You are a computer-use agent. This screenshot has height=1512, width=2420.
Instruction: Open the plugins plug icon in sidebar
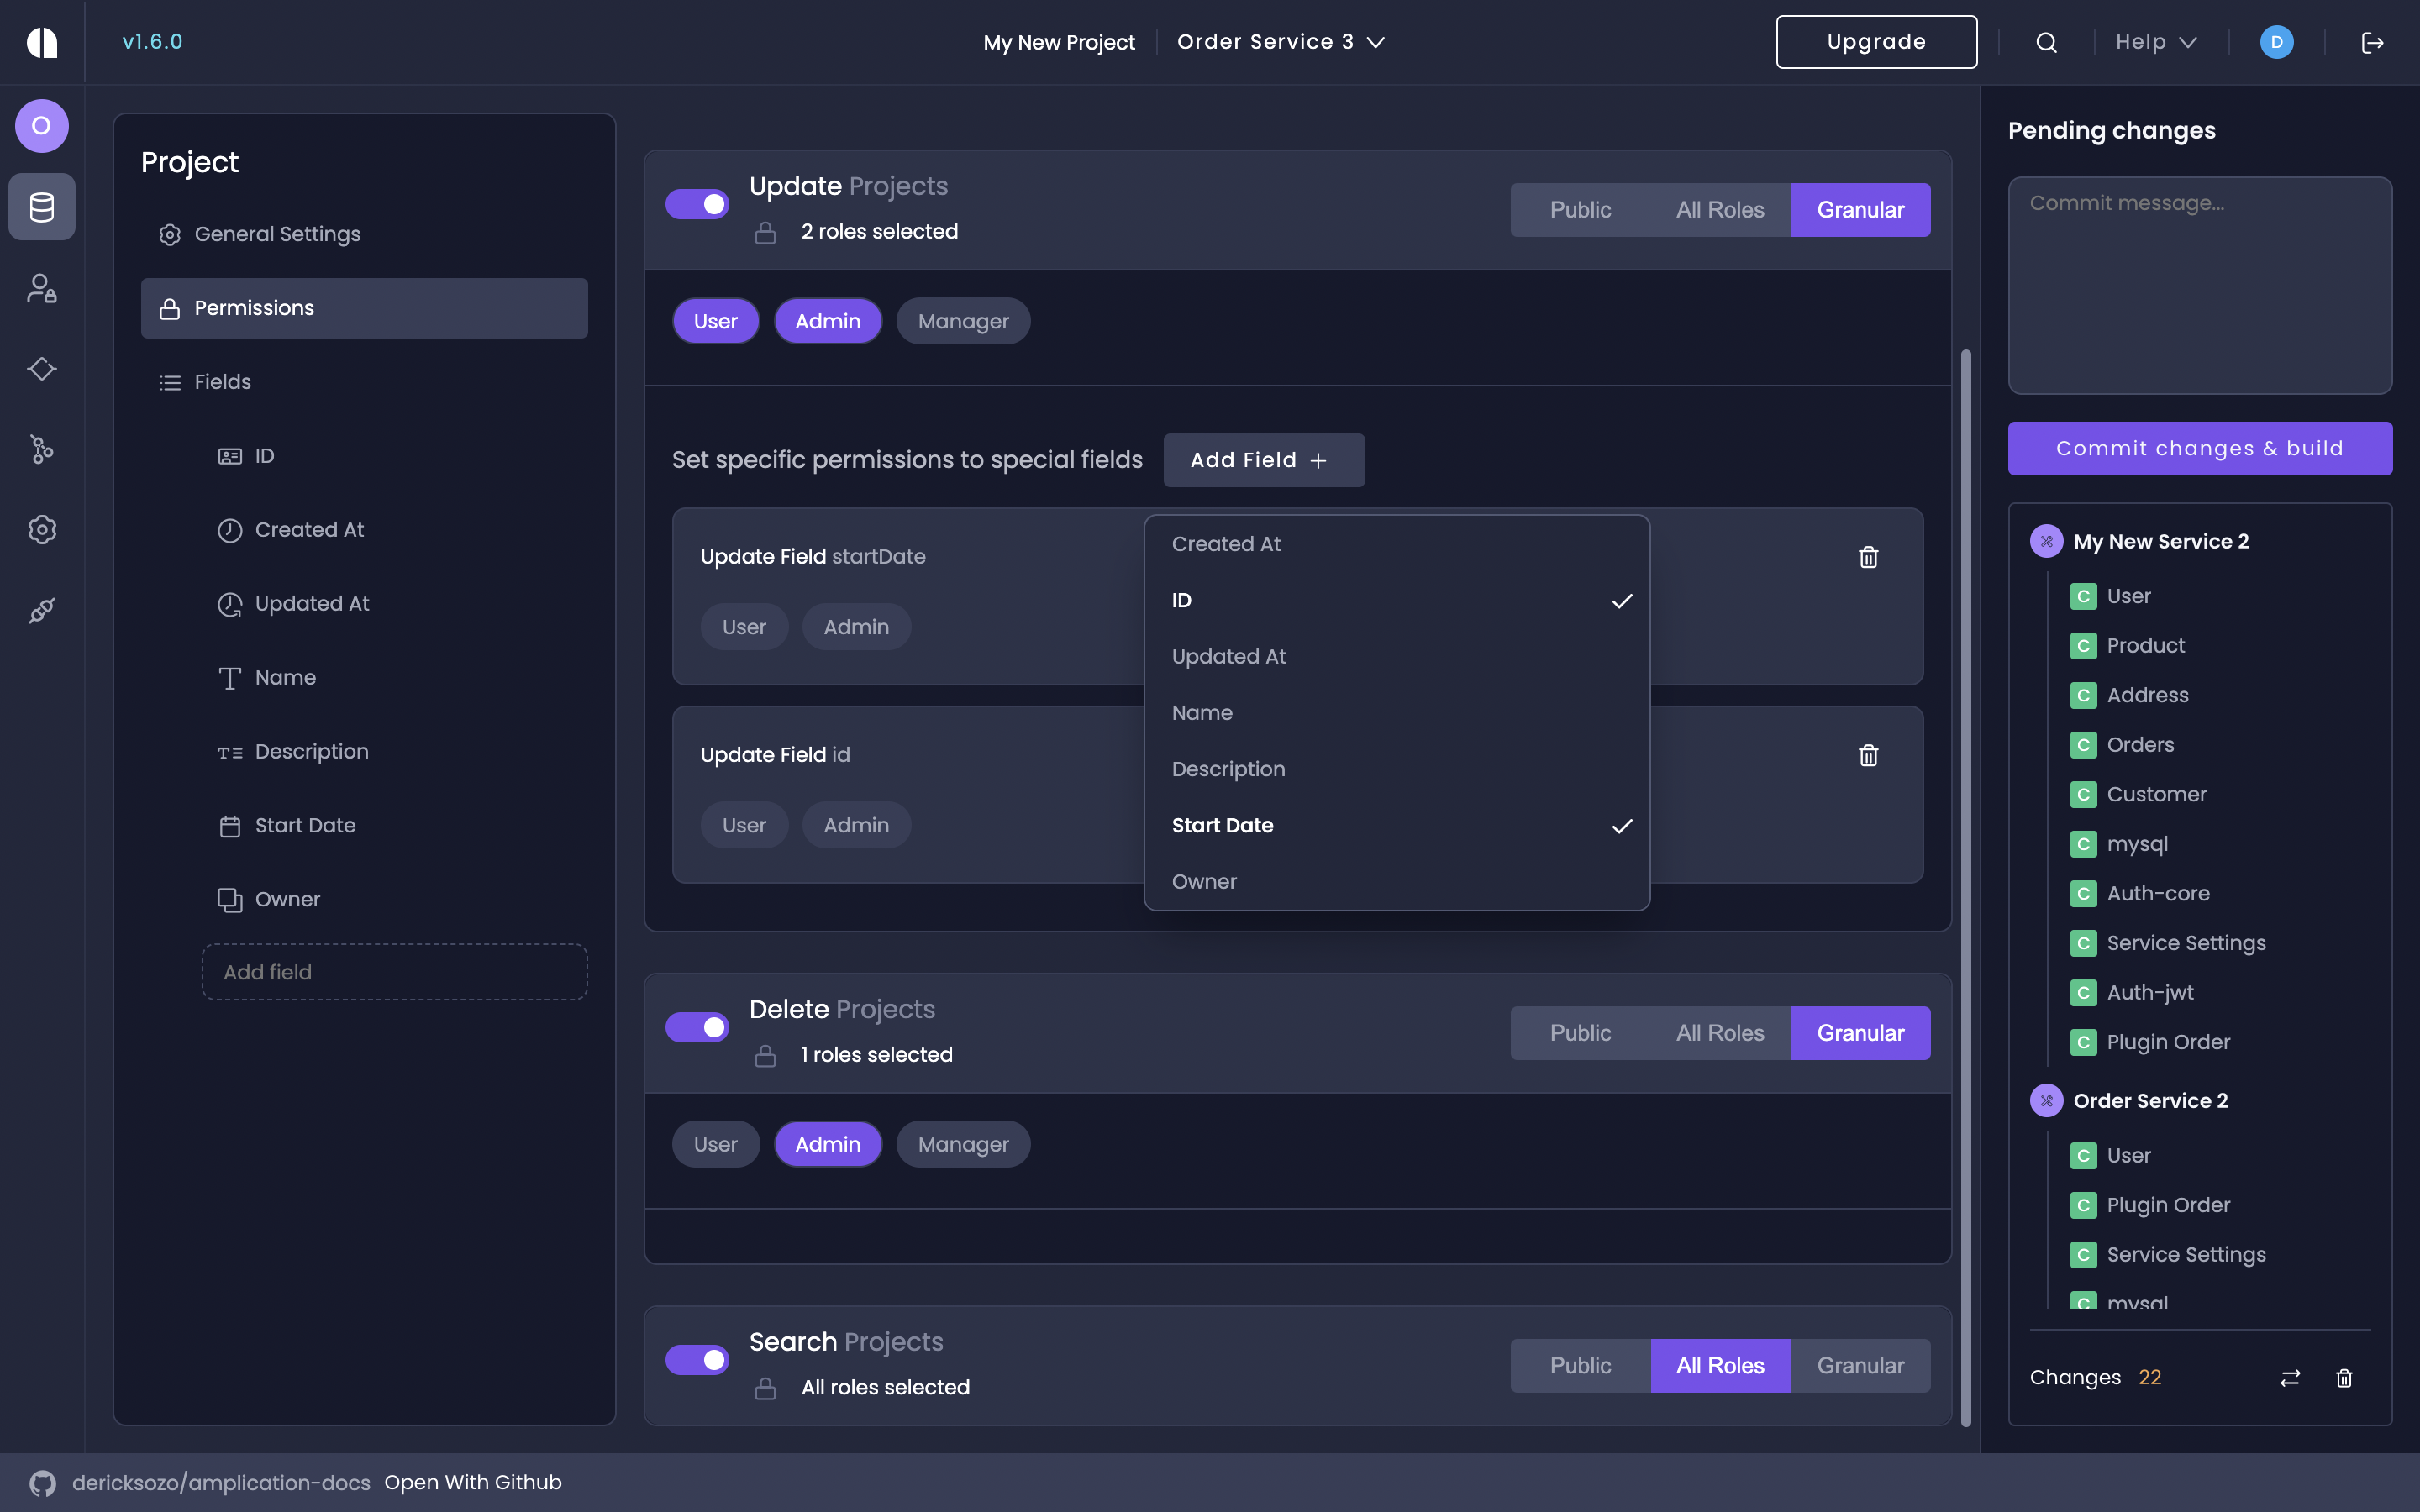pyautogui.click(x=41, y=610)
